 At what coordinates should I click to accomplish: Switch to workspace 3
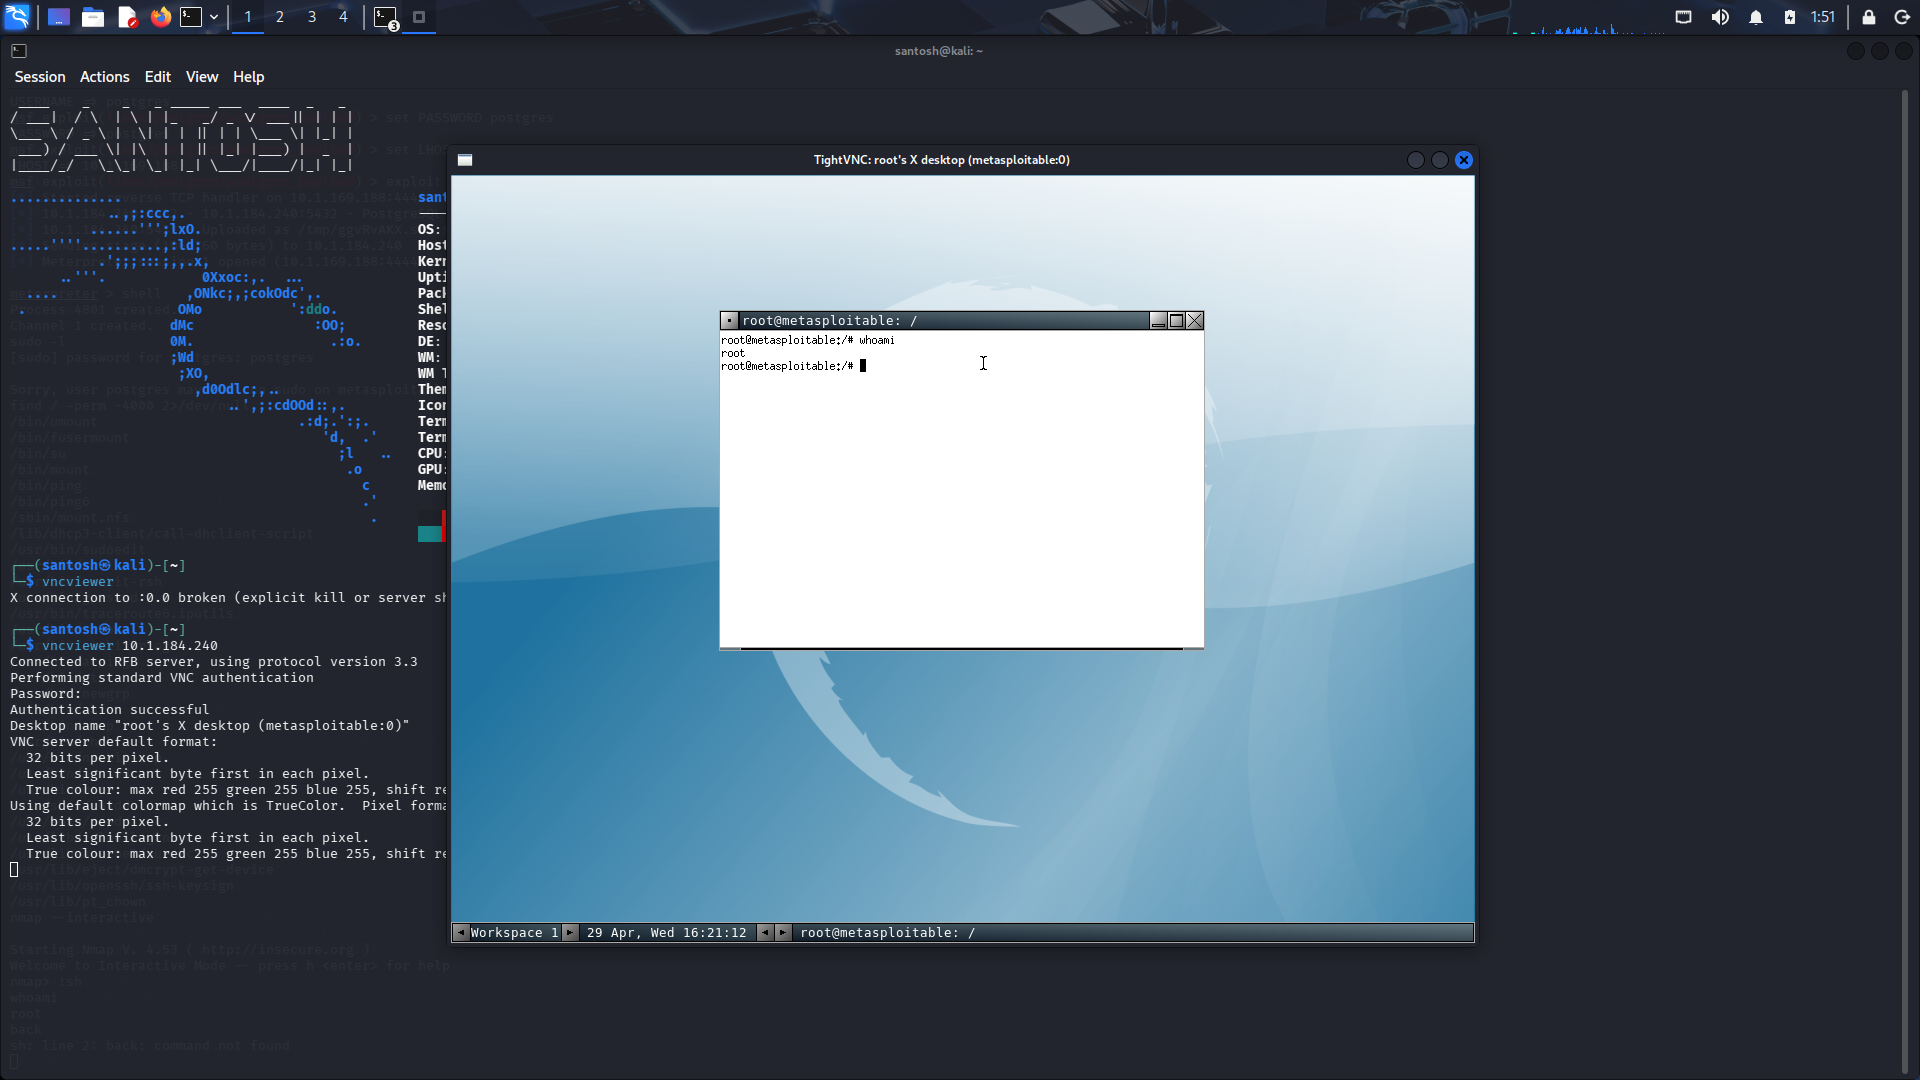pos(312,17)
